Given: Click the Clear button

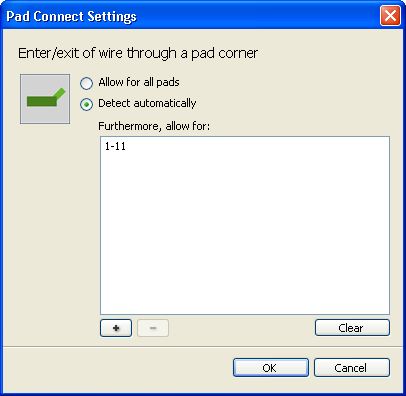Looking at the screenshot, I should (352, 328).
